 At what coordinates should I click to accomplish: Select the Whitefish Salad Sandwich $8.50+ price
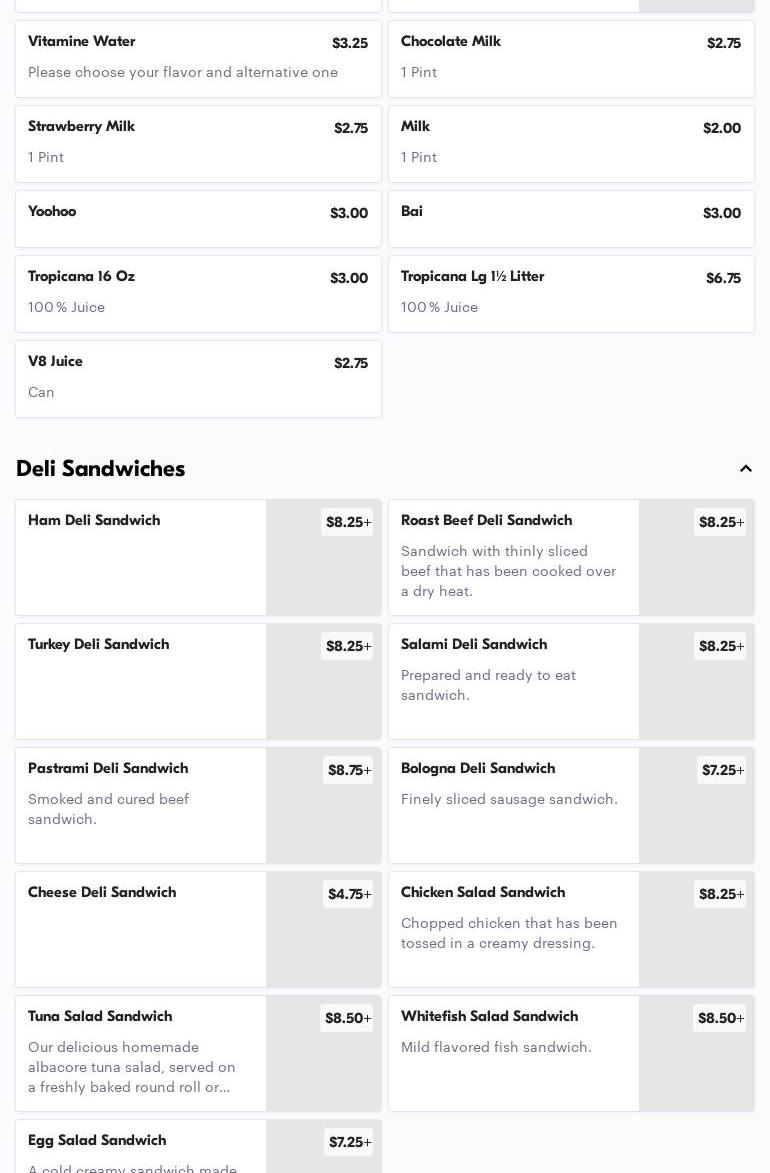coord(720,1018)
